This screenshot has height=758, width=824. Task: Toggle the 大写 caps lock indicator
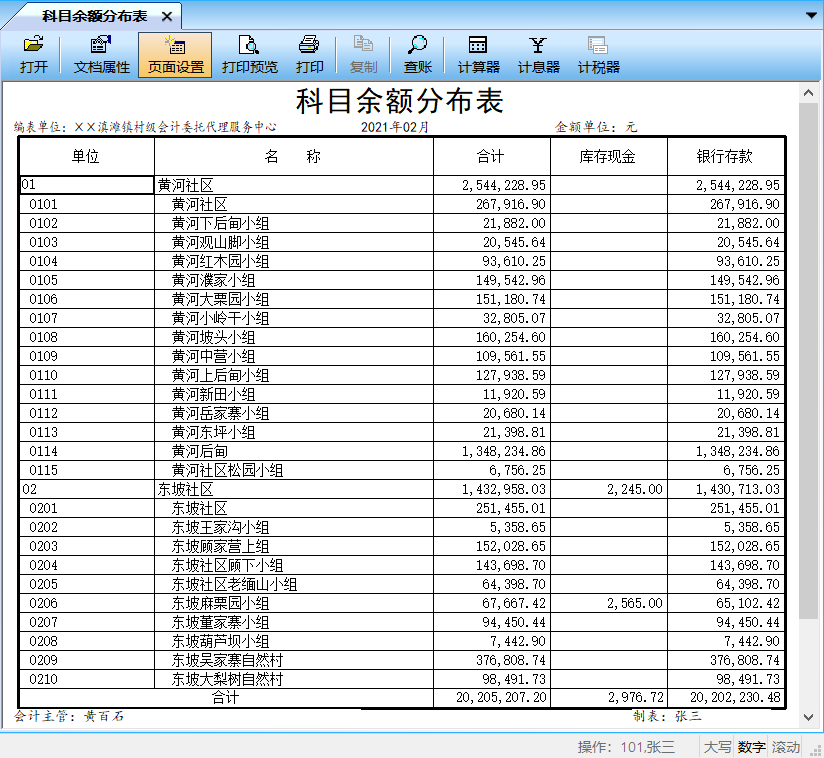(717, 747)
